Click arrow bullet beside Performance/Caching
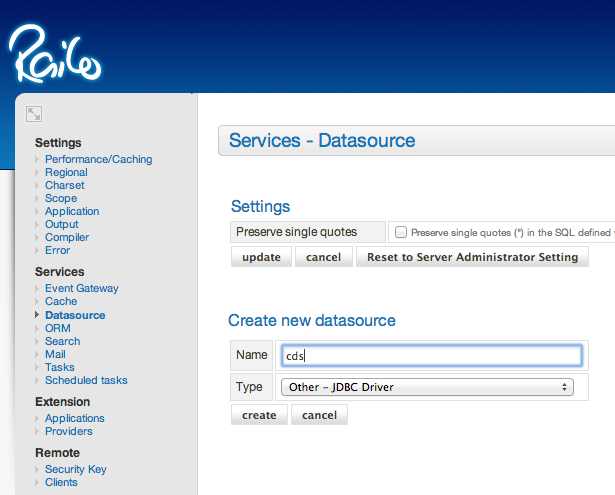The width and height of the screenshot is (615, 495). (37, 159)
